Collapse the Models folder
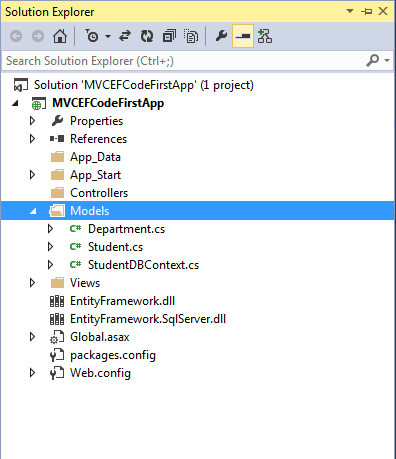The height and width of the screenshot is (459, 396). click(33, 211)
